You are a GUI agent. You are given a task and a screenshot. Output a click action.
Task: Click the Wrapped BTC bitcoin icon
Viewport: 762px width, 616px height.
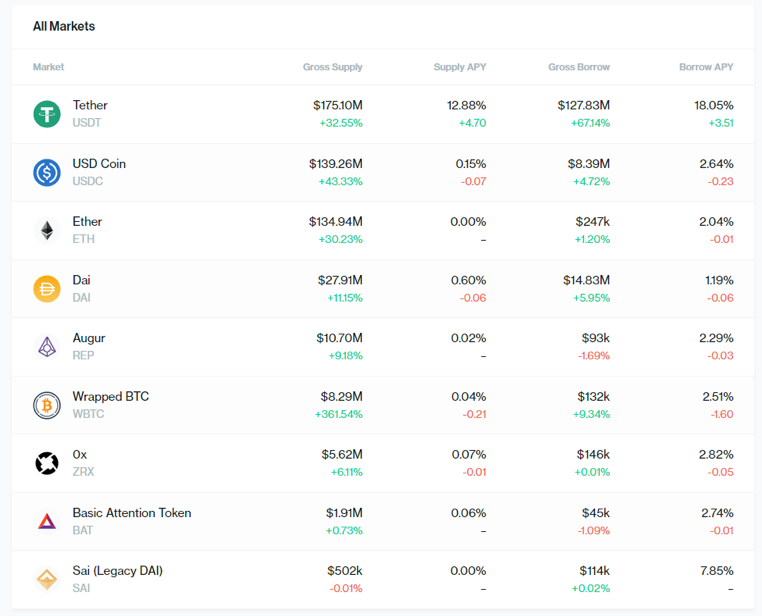tap(47, 405)
